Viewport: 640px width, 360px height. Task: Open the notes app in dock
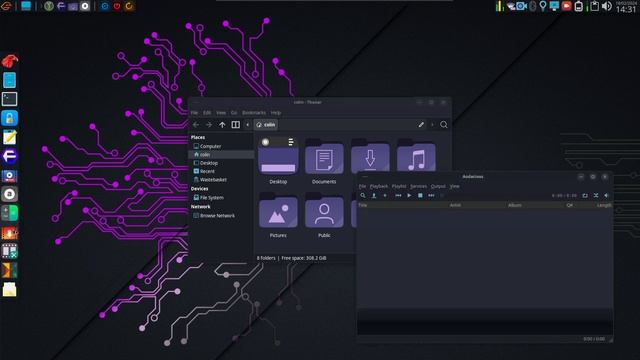9,137
